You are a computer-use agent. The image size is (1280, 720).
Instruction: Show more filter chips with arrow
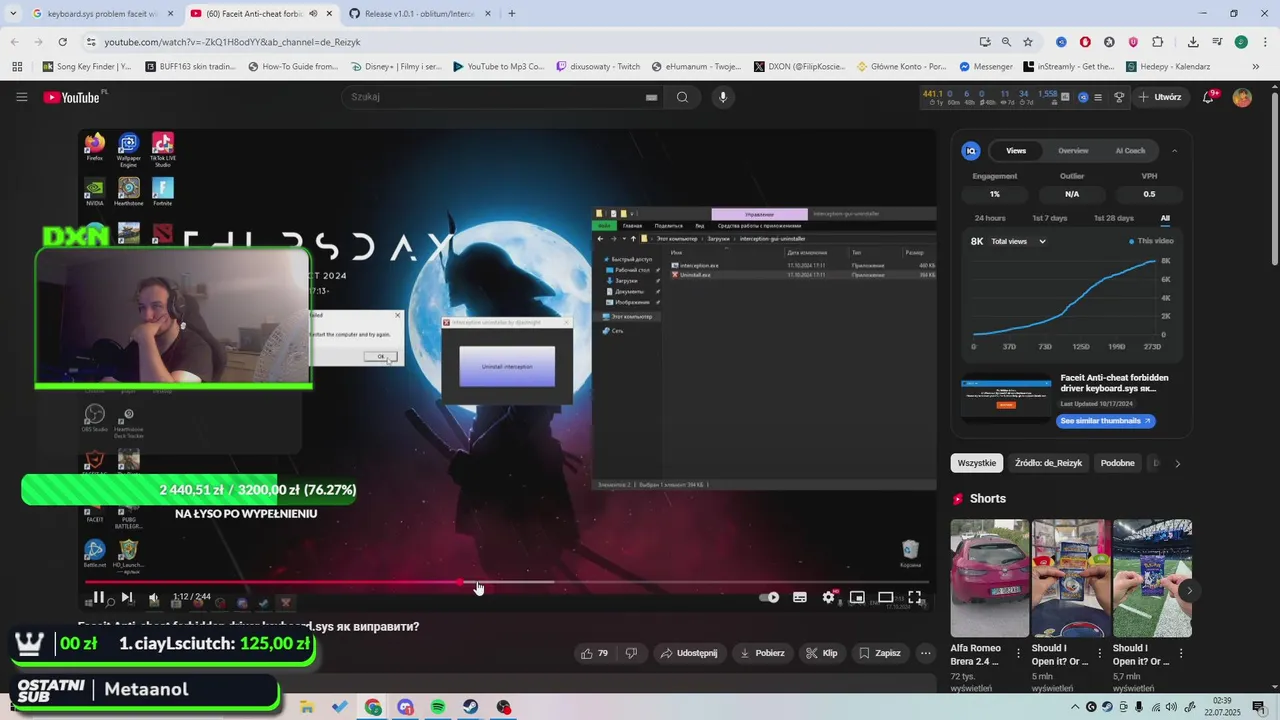1177,463
